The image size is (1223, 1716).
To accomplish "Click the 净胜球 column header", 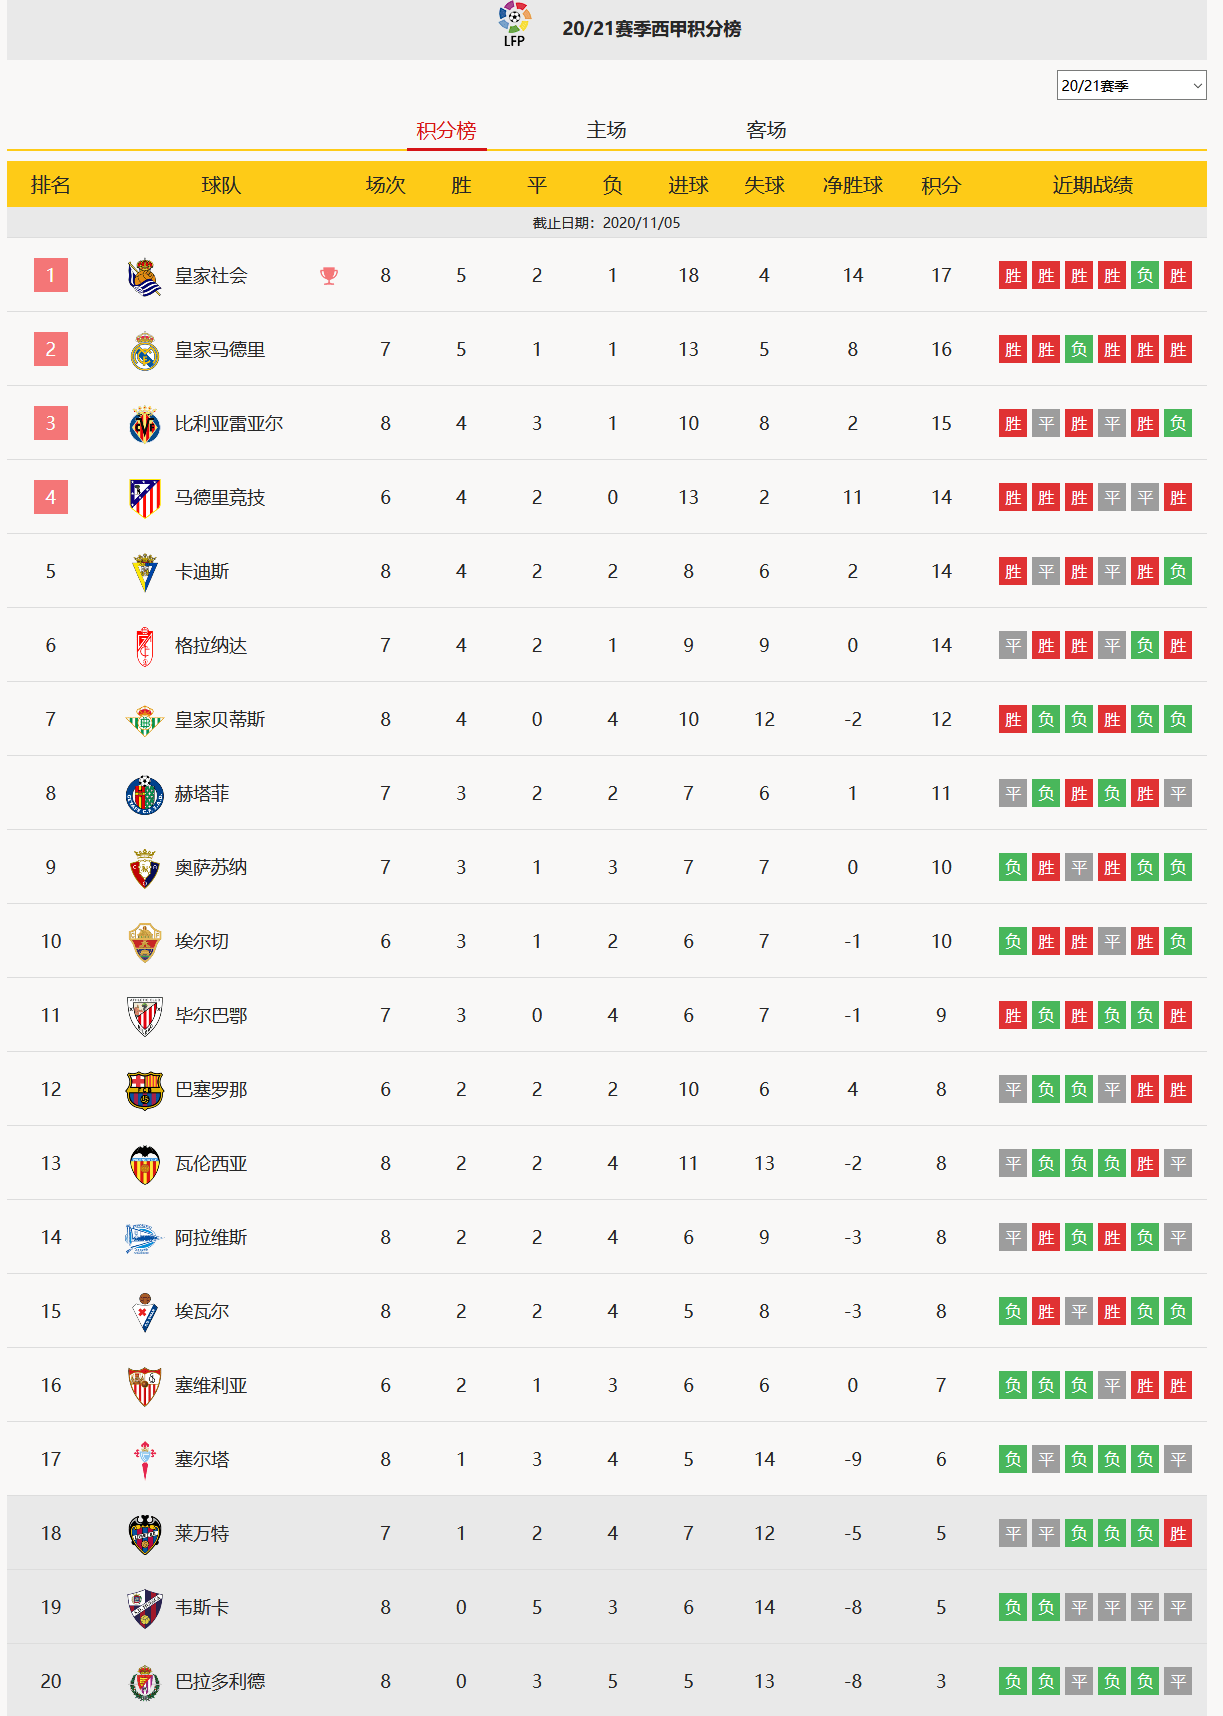I will point(853,185).
